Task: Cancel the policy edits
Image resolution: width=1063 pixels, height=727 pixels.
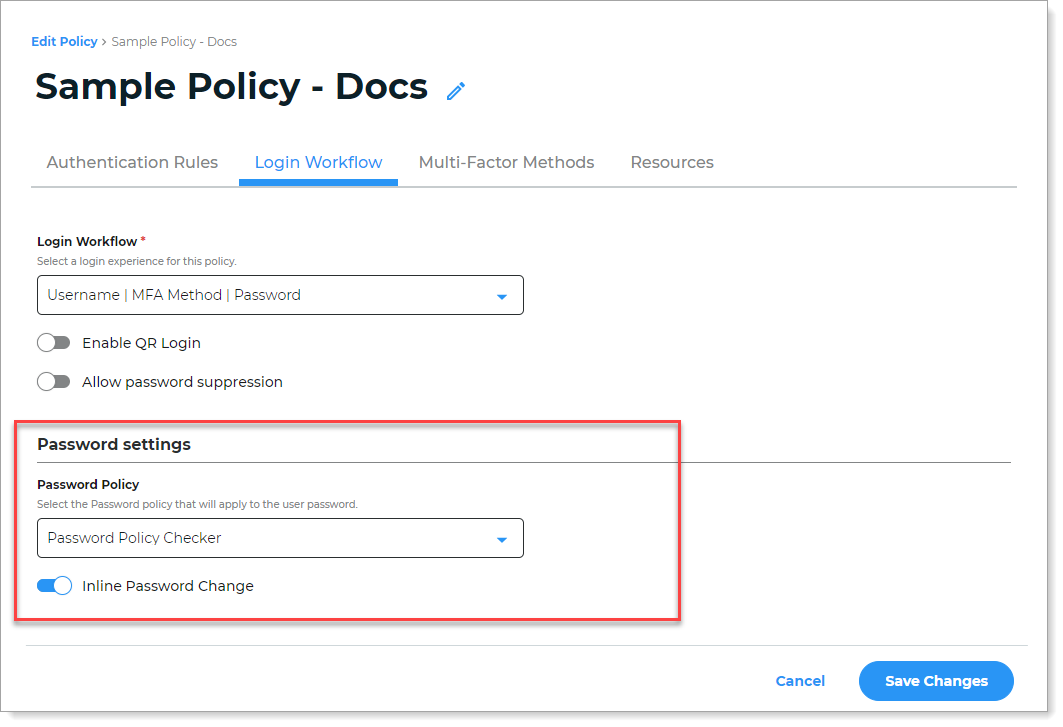Action: (x=800, y=681)
